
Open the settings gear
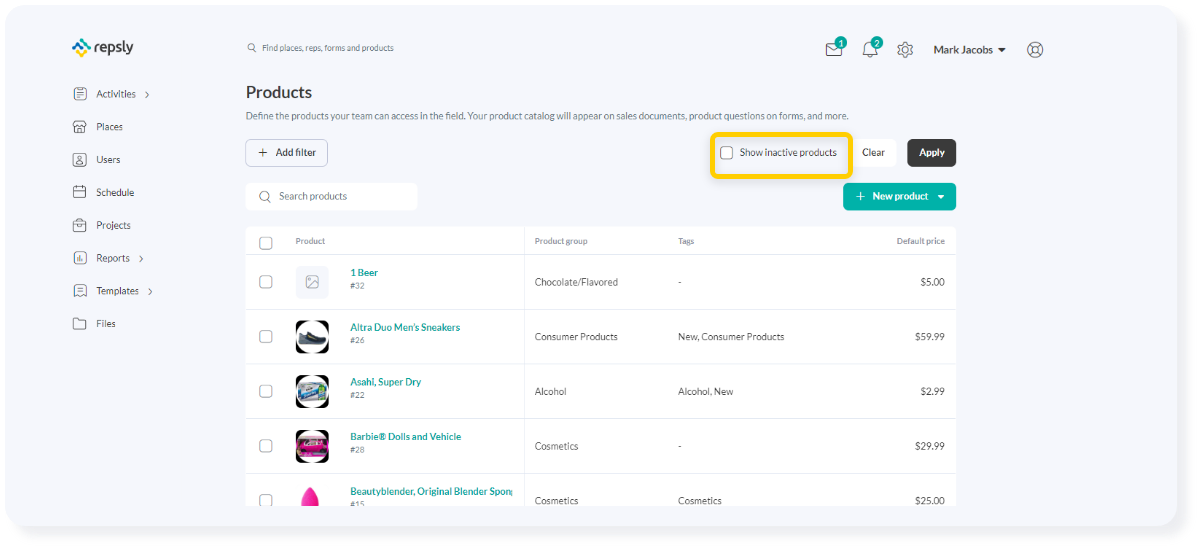[x=905, y=49]
